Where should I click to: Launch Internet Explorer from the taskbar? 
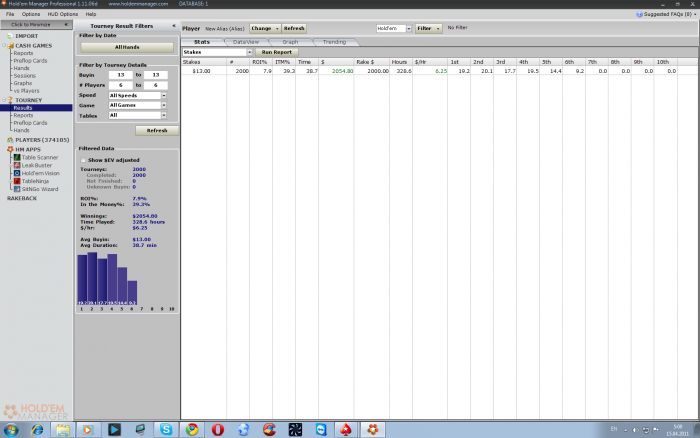38,430
